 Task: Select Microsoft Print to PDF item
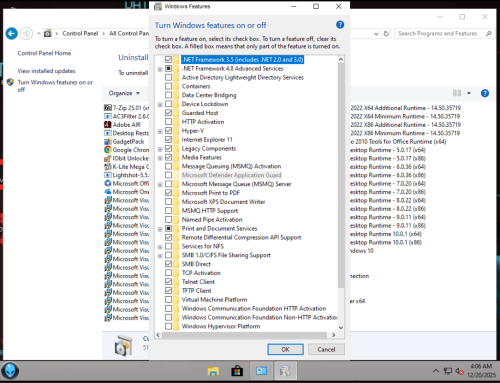211,193
